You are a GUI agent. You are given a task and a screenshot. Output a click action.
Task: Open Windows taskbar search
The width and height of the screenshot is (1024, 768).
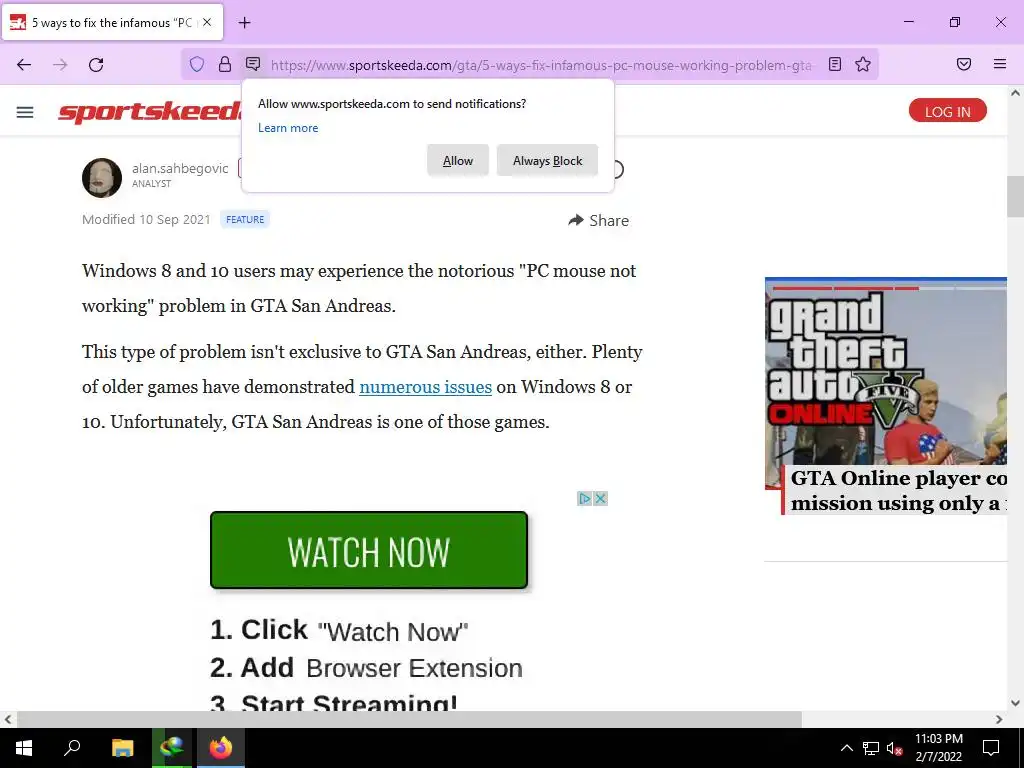pos(72,748)
